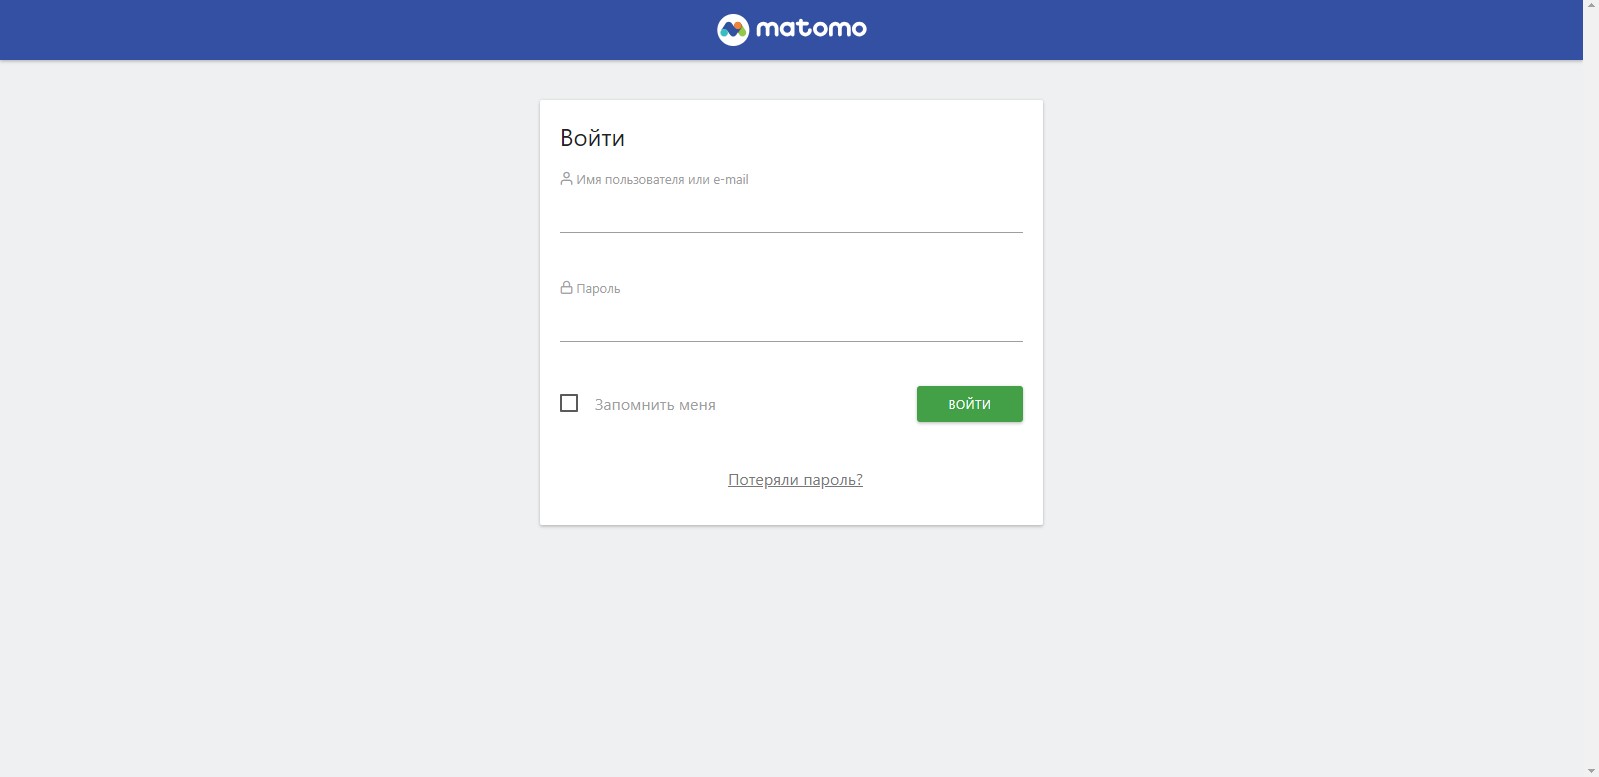The width and height of the screenshot is (1599, 777).
Task: Click the Войти heading on the card
Action: 592,138
